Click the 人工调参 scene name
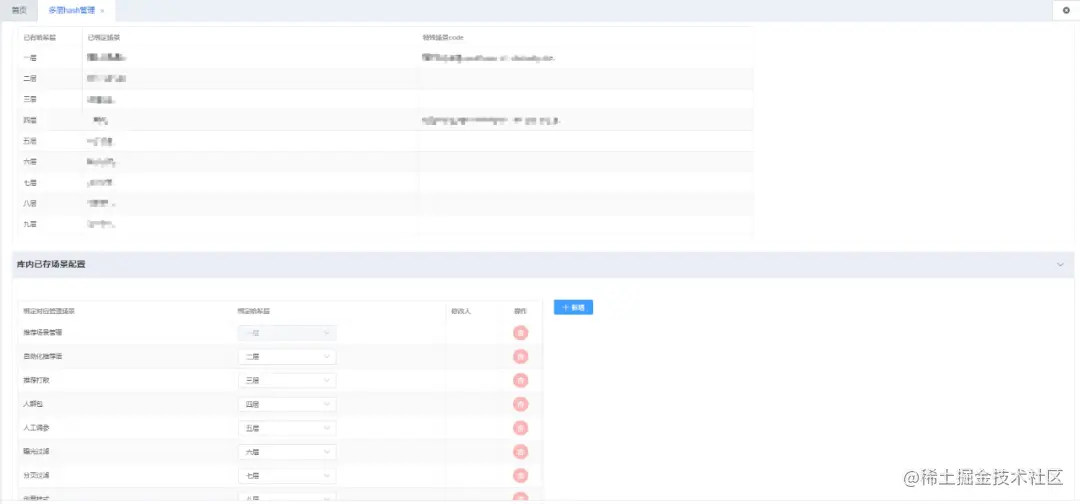Viewport: 1080px width, 504px height. [x=36, y=428]
